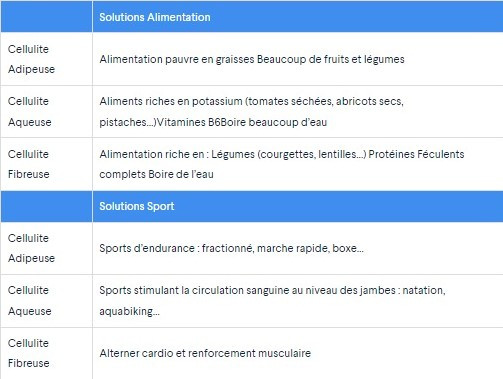503x379 pixels.
Task: Select Cellulite Adipeuse label under Solutions Sport
Action: 31,248
